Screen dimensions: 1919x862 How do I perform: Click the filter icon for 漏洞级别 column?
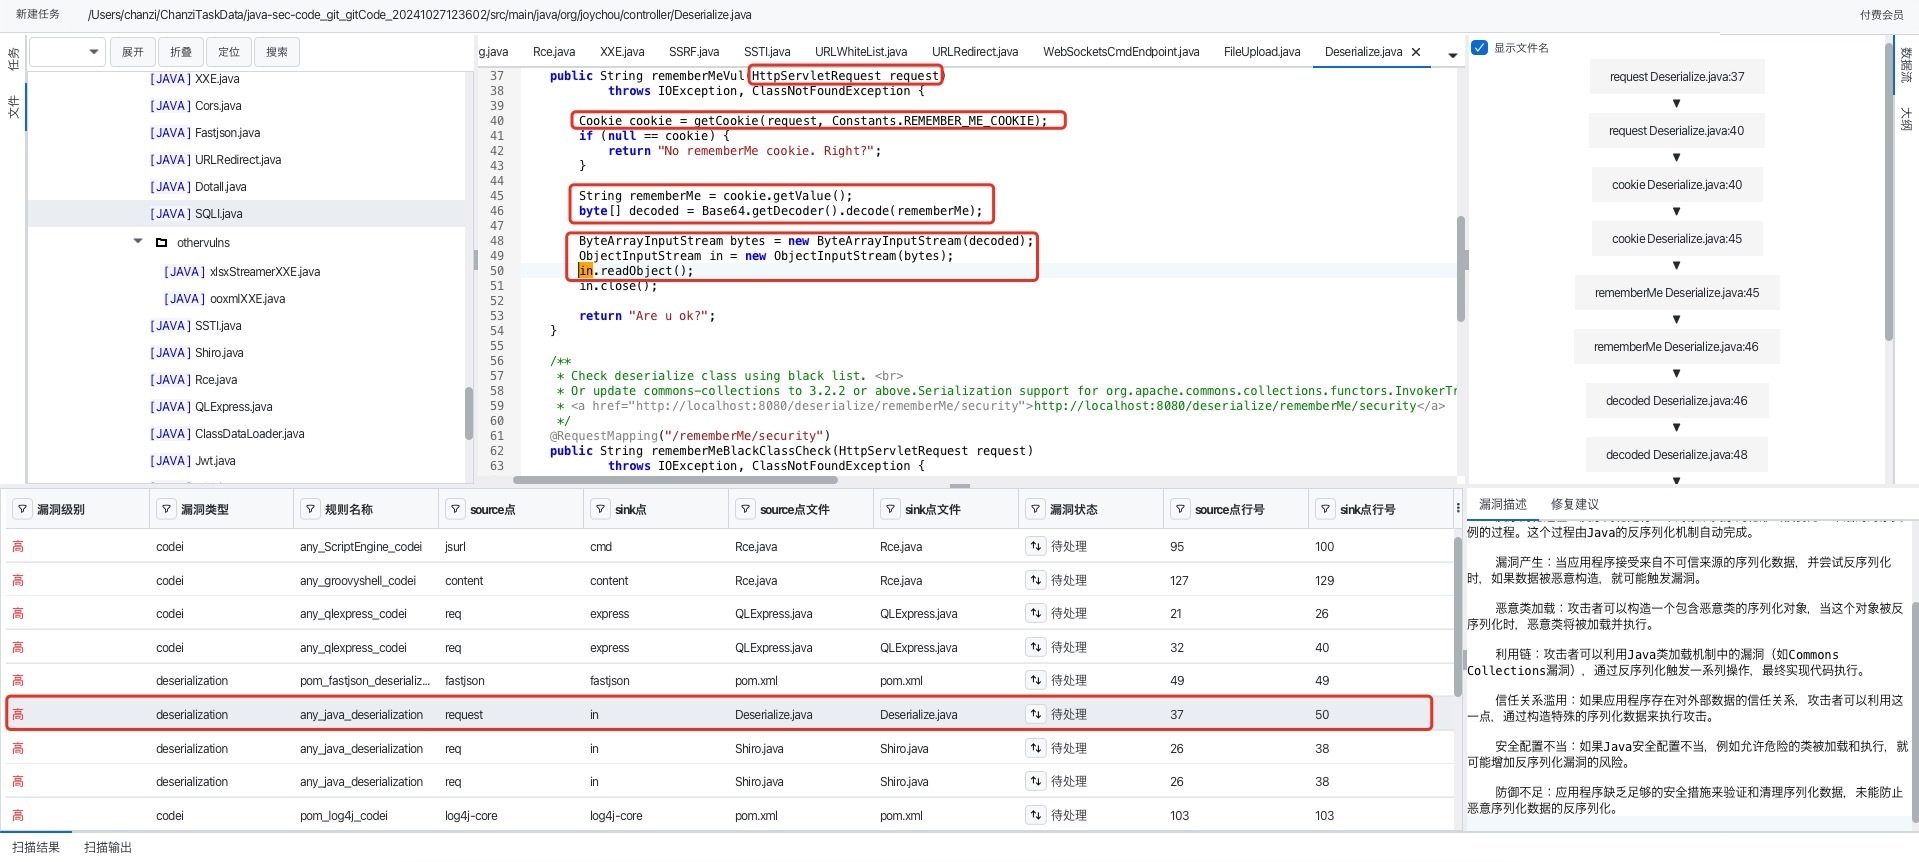pos(21,510)
